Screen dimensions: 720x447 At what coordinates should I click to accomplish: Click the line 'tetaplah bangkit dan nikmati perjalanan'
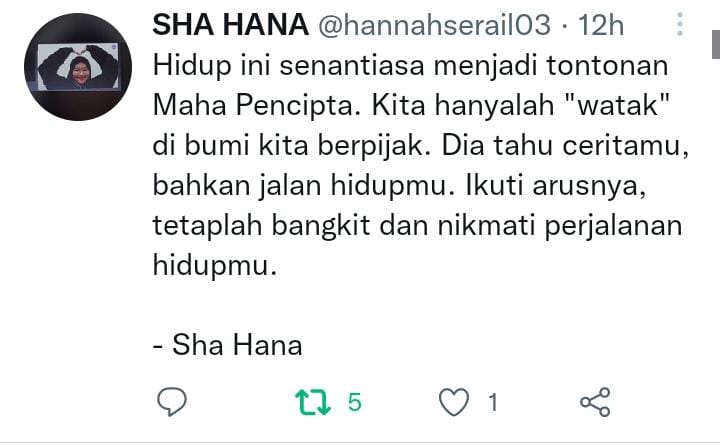pyautogui.click(x=417, y=226)
